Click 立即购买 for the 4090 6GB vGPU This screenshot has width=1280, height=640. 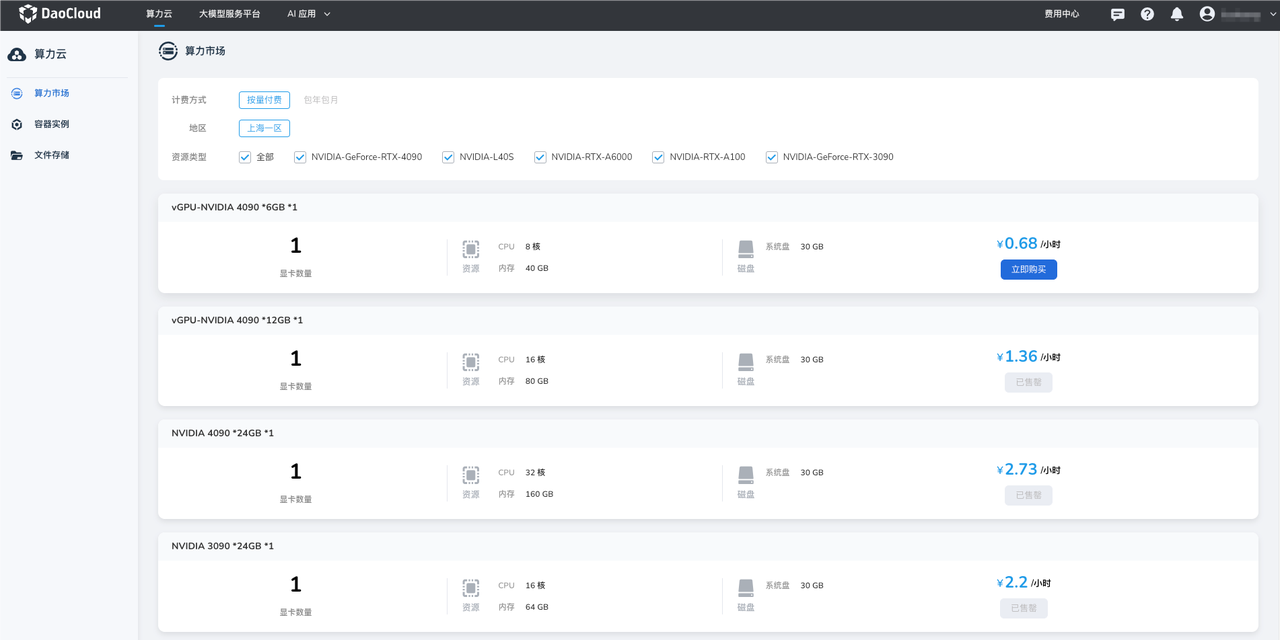pos(1028,269)
